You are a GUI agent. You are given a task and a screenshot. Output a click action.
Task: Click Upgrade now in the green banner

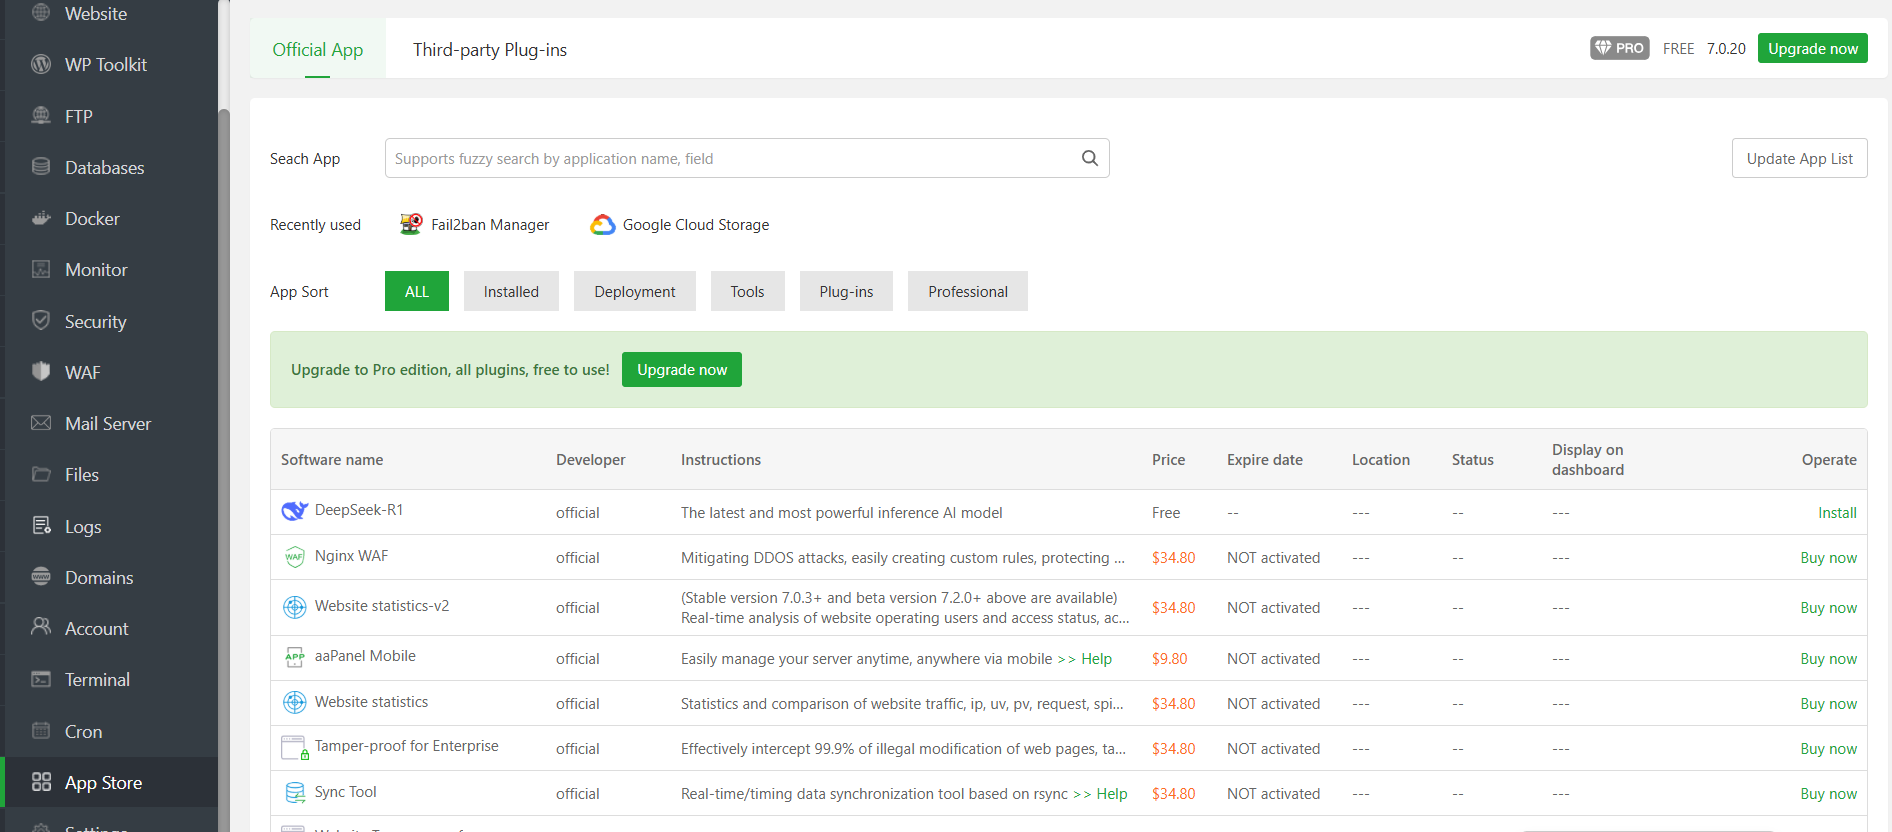[x=682, y=369]
